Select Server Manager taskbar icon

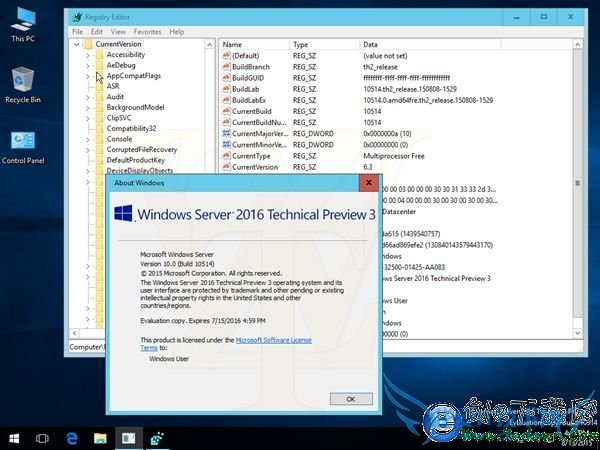click(129, 439)
